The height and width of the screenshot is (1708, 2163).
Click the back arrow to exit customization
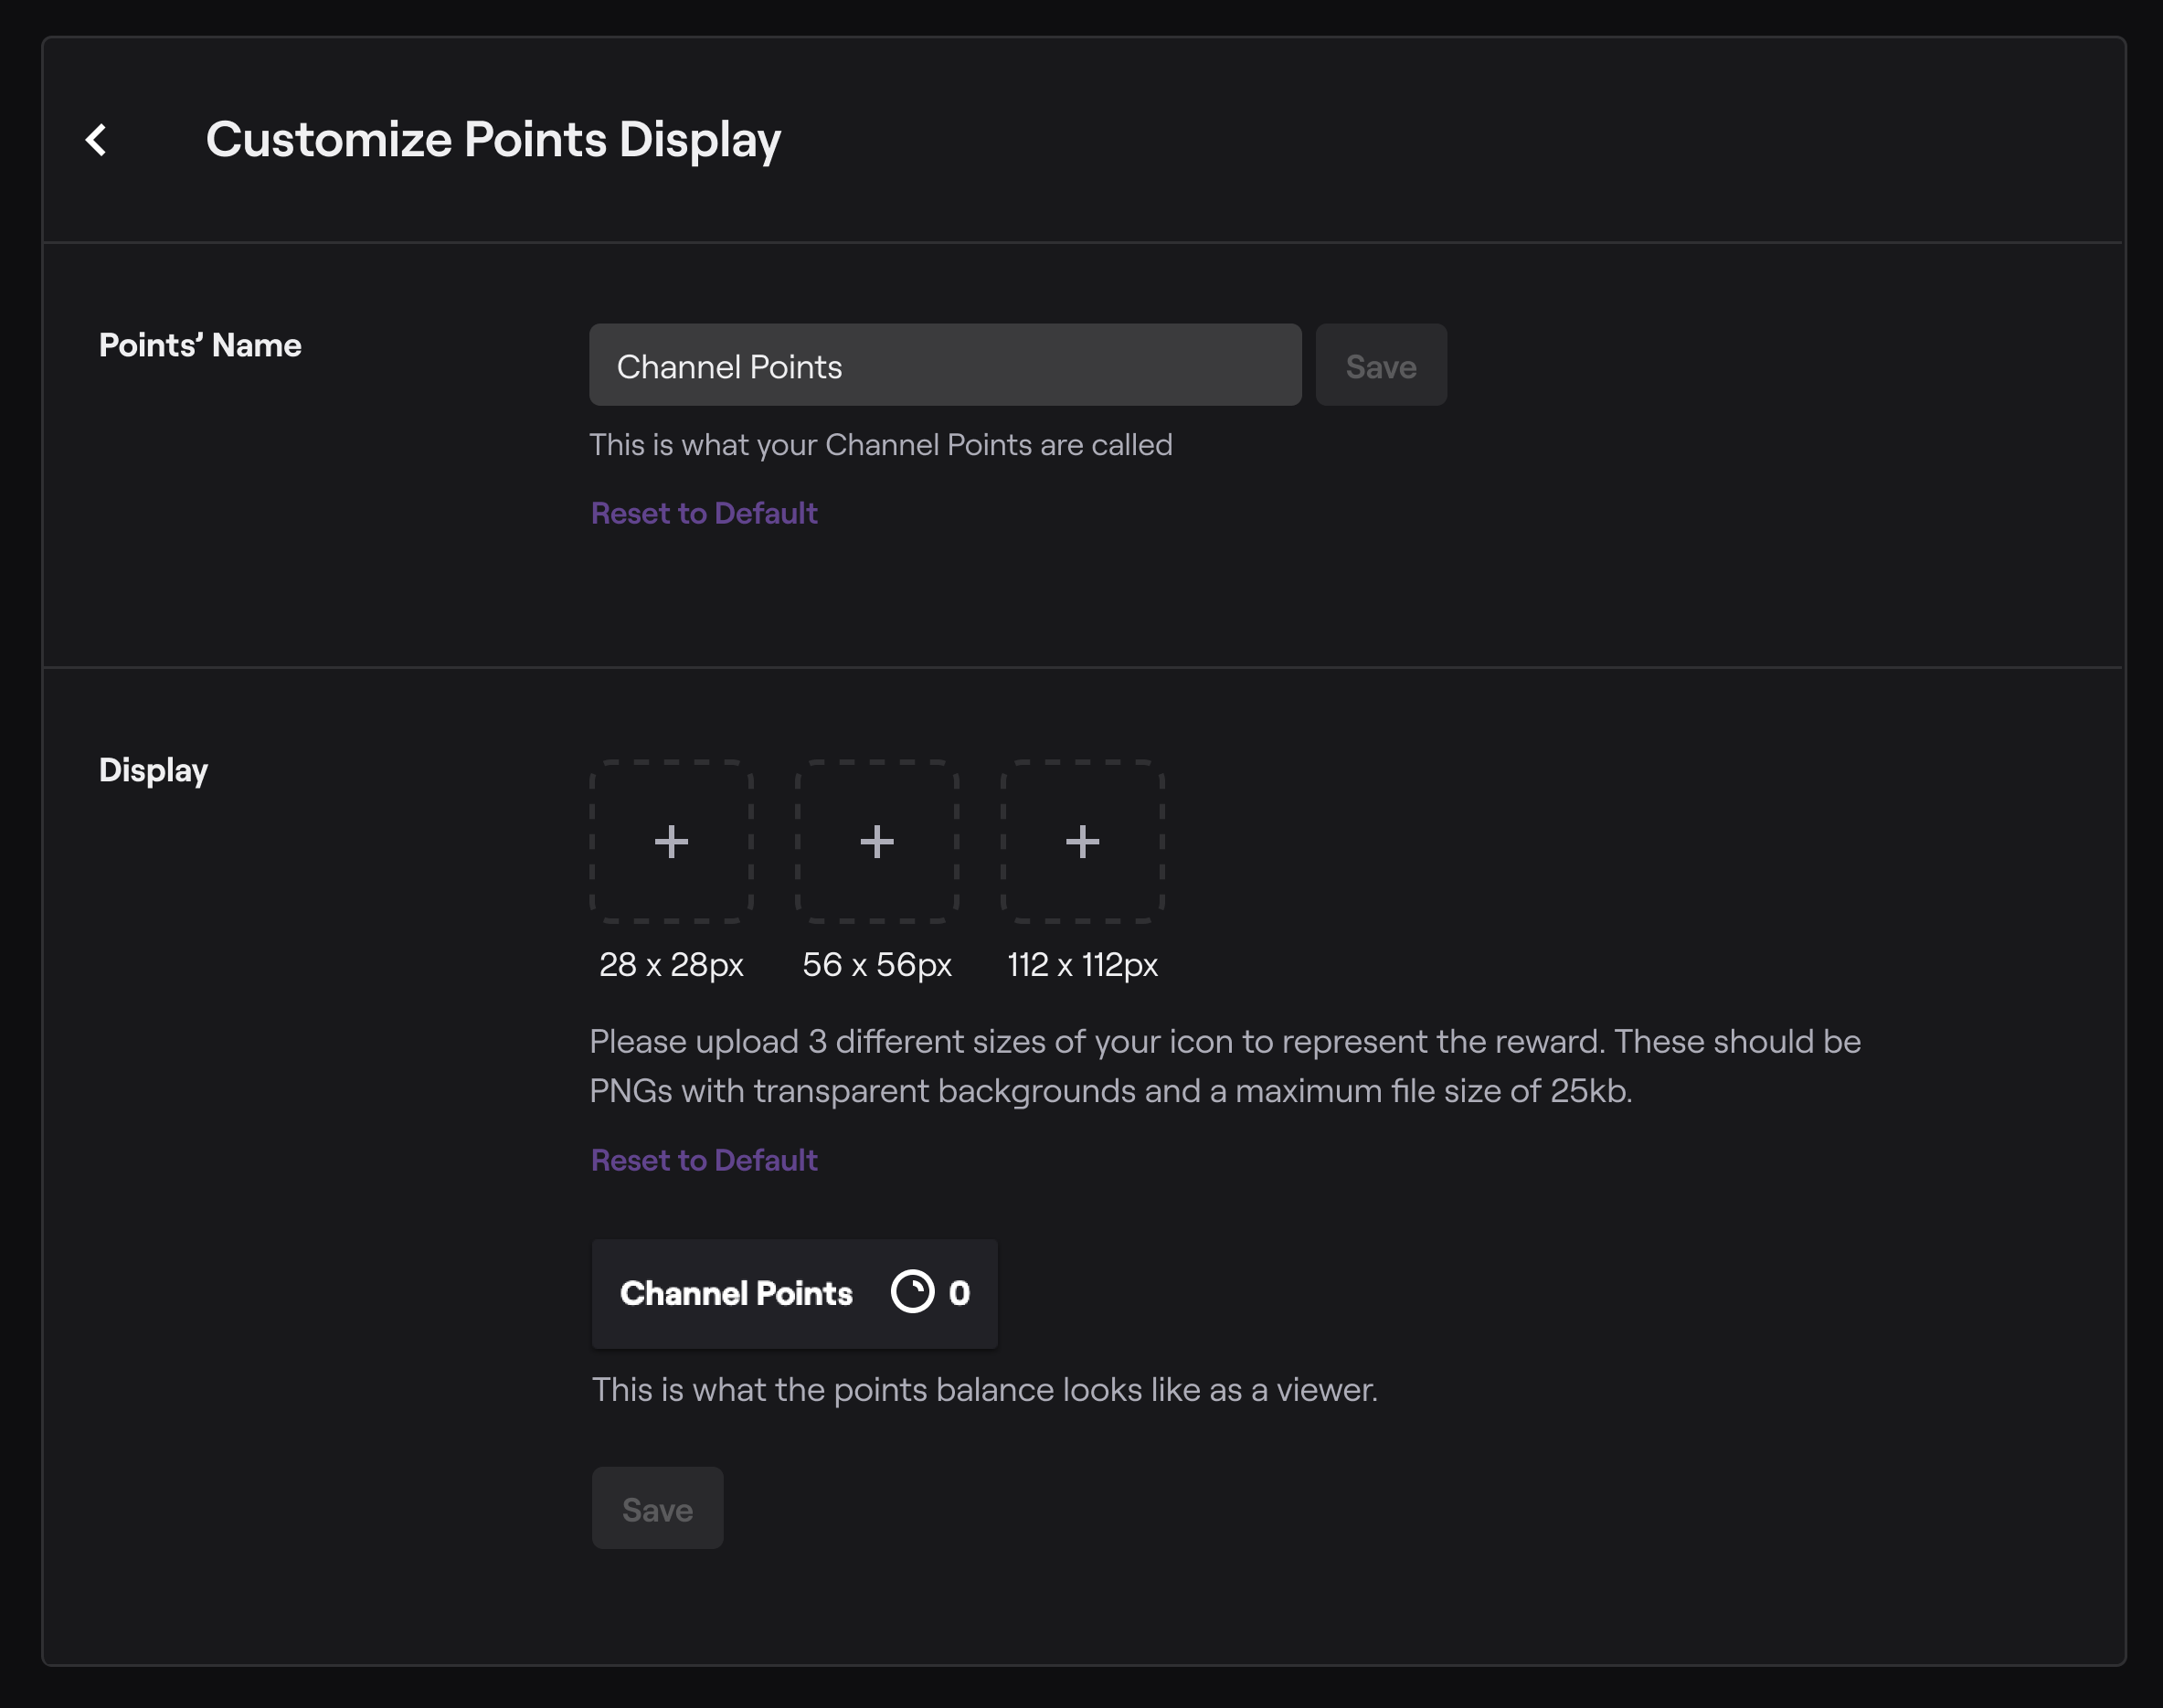pos(97,140)
